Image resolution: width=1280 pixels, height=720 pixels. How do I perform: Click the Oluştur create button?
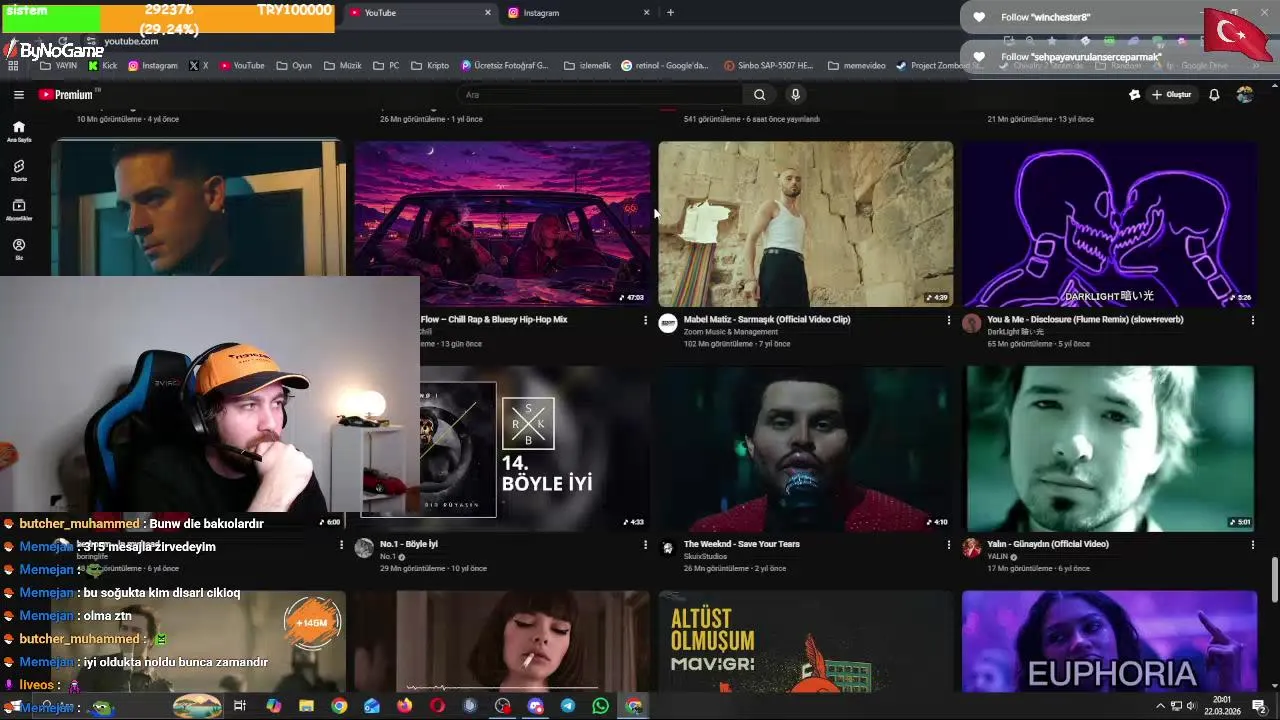click(1172, 95)
